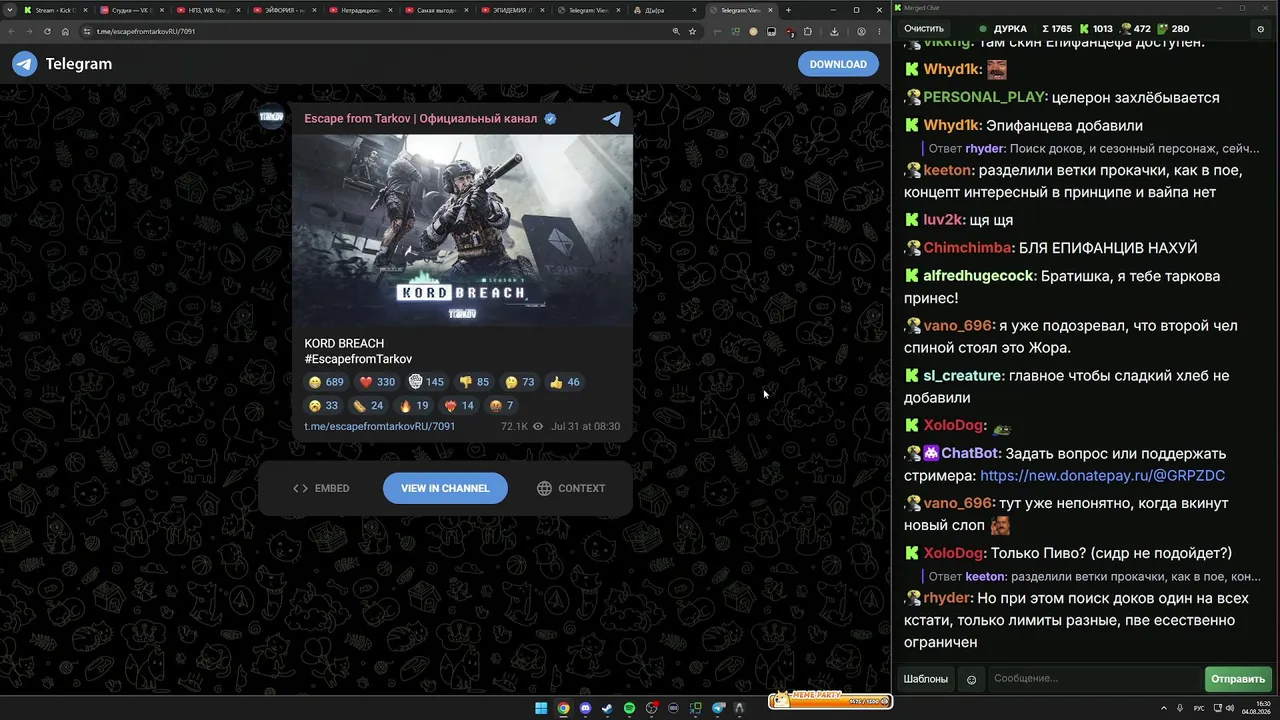Viewport: 1280px width, 720px height.
Task: Click the heart reaction with 330
Action: click(x=377, y=382)
